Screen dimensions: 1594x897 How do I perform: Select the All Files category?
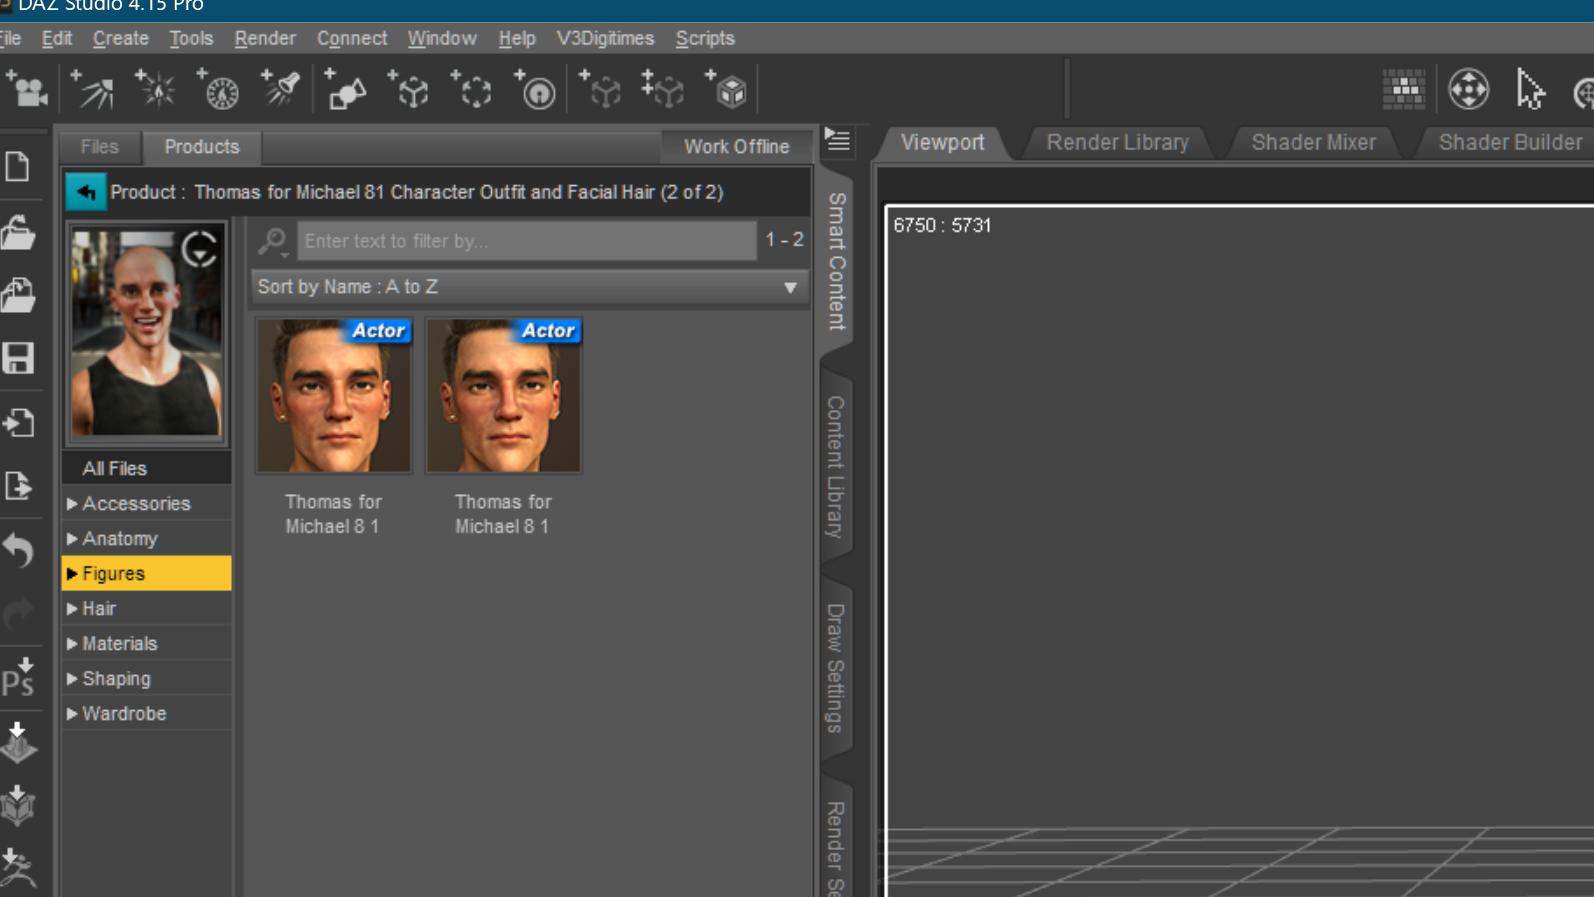click(x=146, y=469)
